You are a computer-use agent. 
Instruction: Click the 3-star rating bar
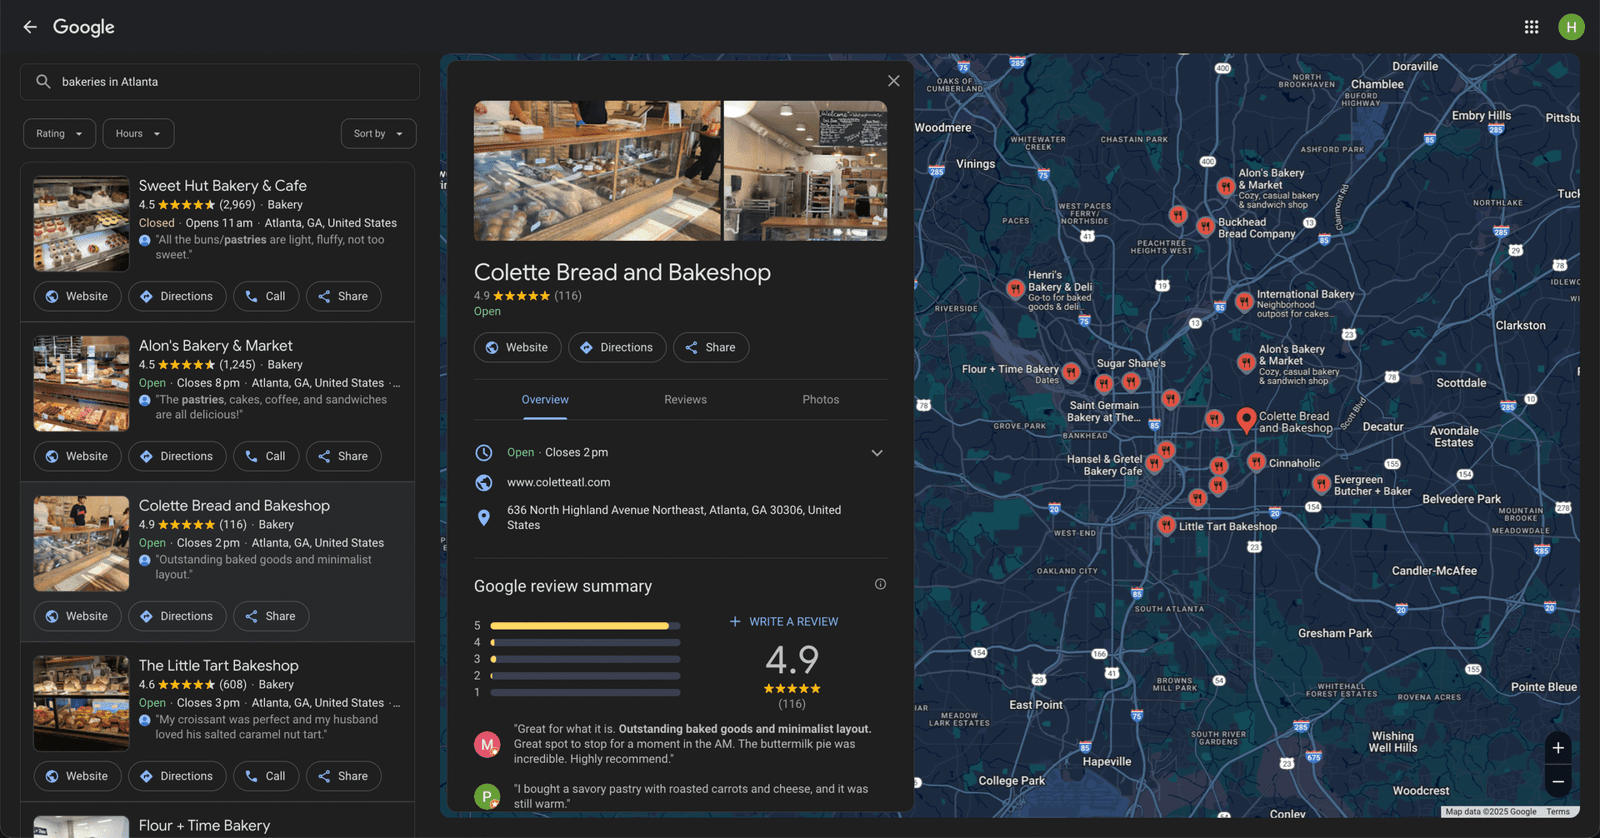click(585, 659)
